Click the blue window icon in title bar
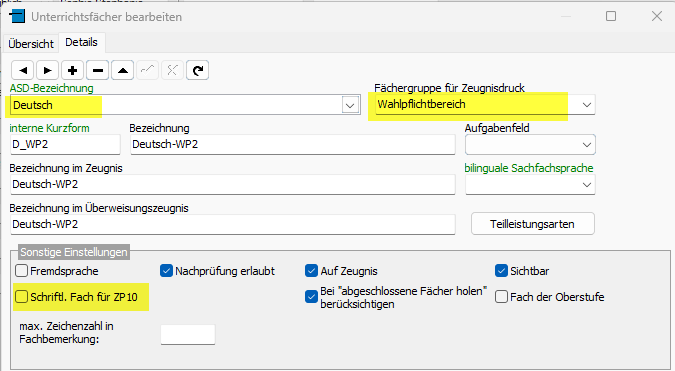The width and height of the screenshot is (675, 371). pos(17,16)
